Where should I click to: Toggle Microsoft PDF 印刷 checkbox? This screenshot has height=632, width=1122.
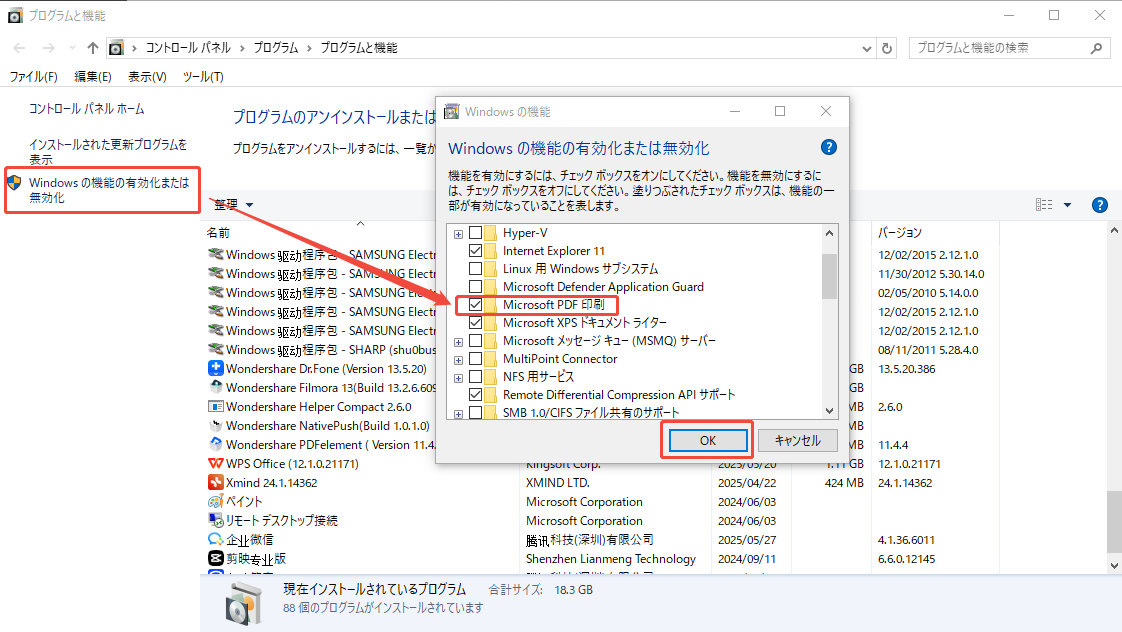475,304
